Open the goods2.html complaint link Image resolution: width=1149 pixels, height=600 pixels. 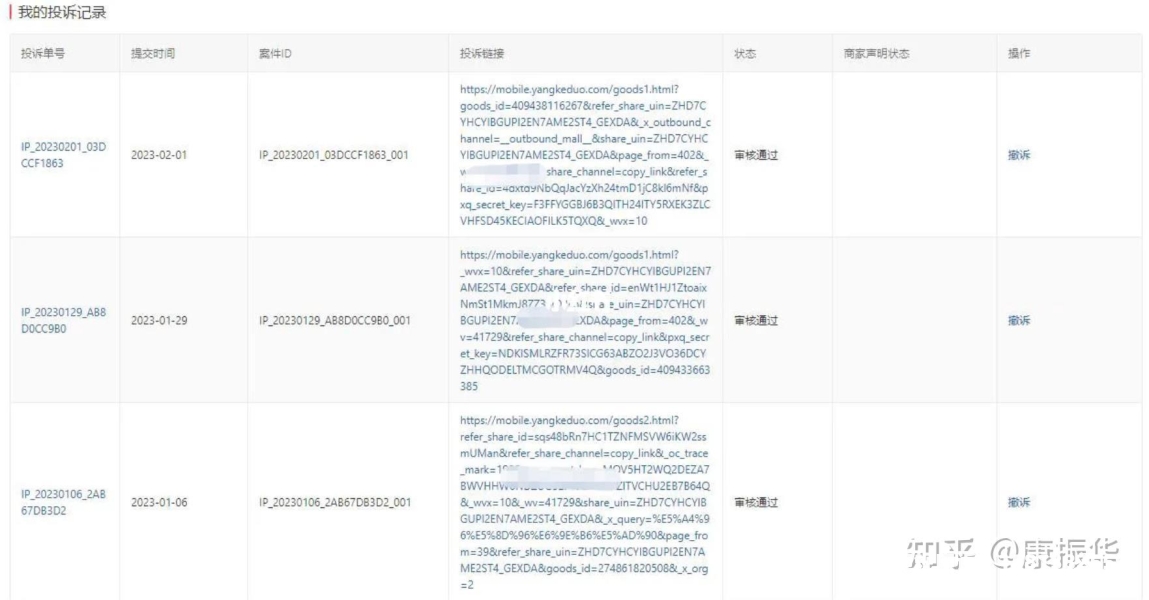585,502
